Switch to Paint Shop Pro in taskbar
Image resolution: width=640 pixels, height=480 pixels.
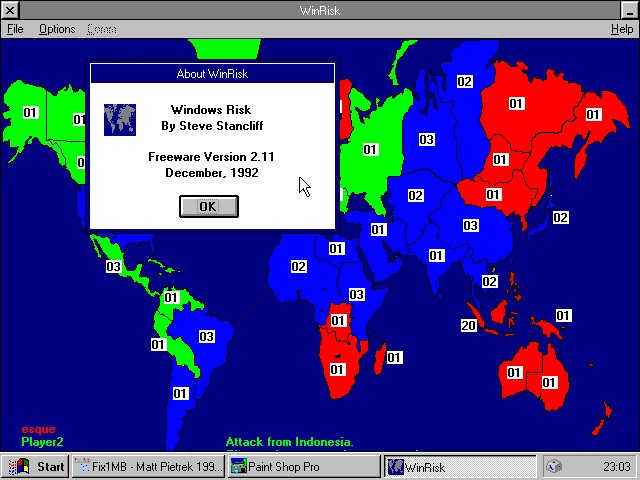(x=303, y=466)
